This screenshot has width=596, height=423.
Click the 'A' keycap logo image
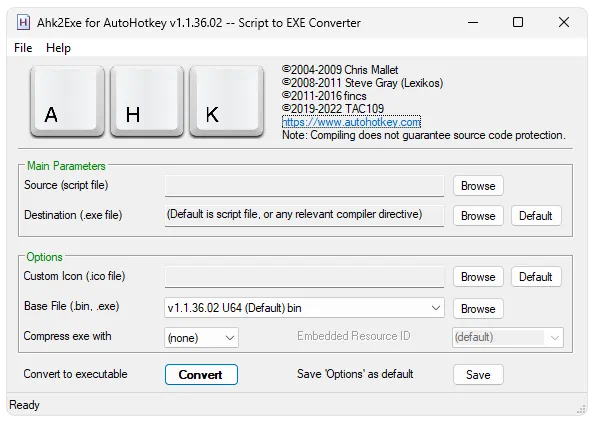67,101
